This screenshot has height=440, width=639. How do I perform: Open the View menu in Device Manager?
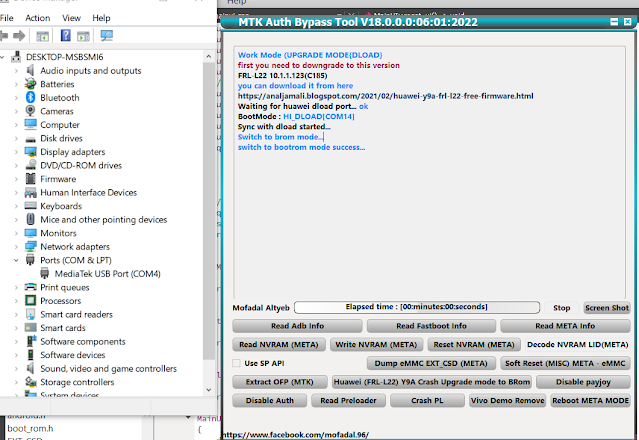tap(71, 18)
